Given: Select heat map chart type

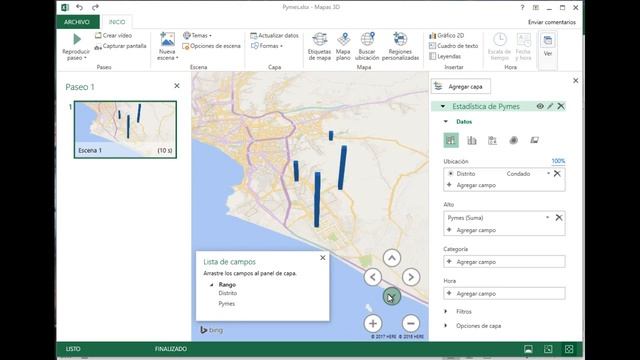Looking at the screenshot, I should (513, 140).
